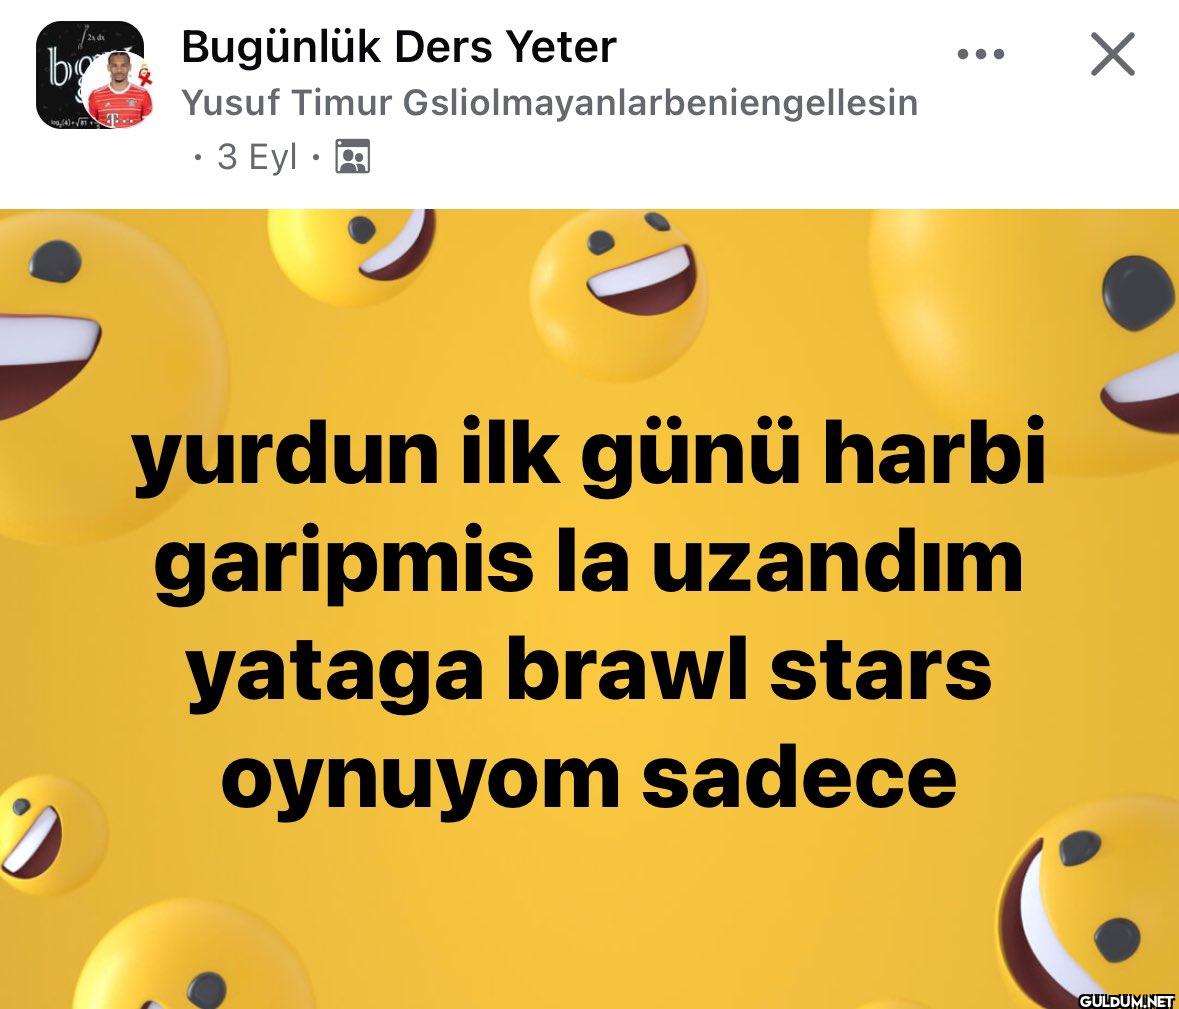This screenshot has width=1179, height=1009.
Task: Open the Bugünlük Ders Yeter group title
Action: [399, 47]
